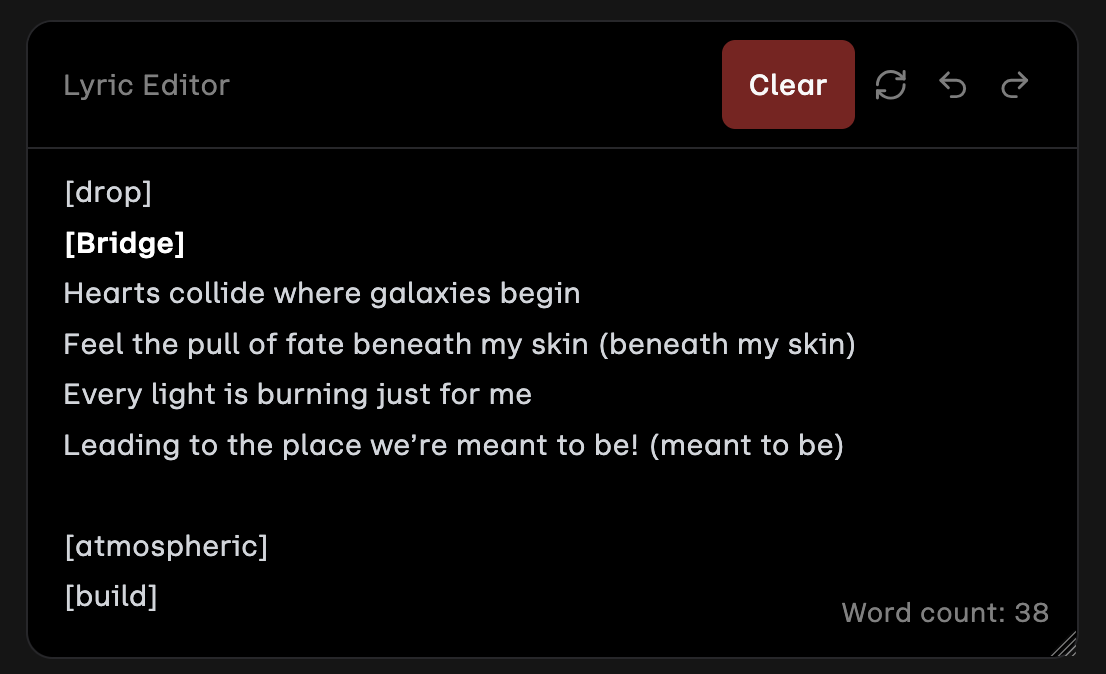Click the '(meant to be)' echo text

[746, 445]
